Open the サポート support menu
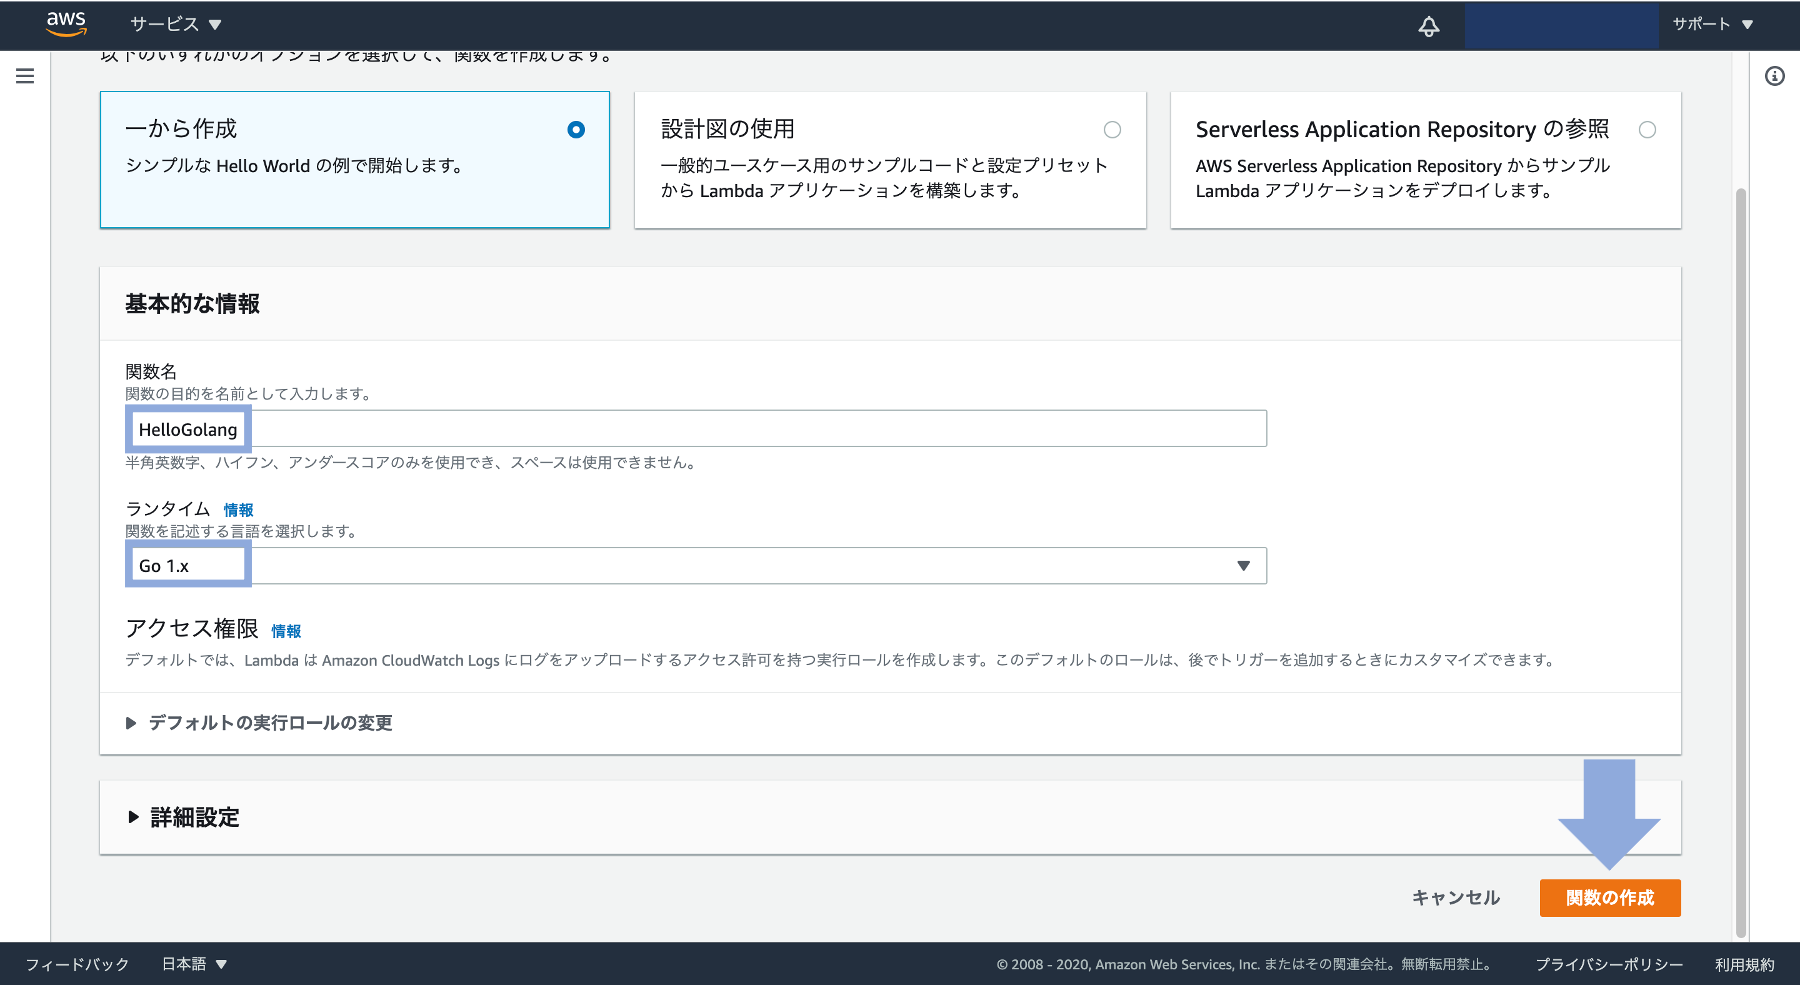This screenshot has height=985, width=1802. click(1713, 24)
